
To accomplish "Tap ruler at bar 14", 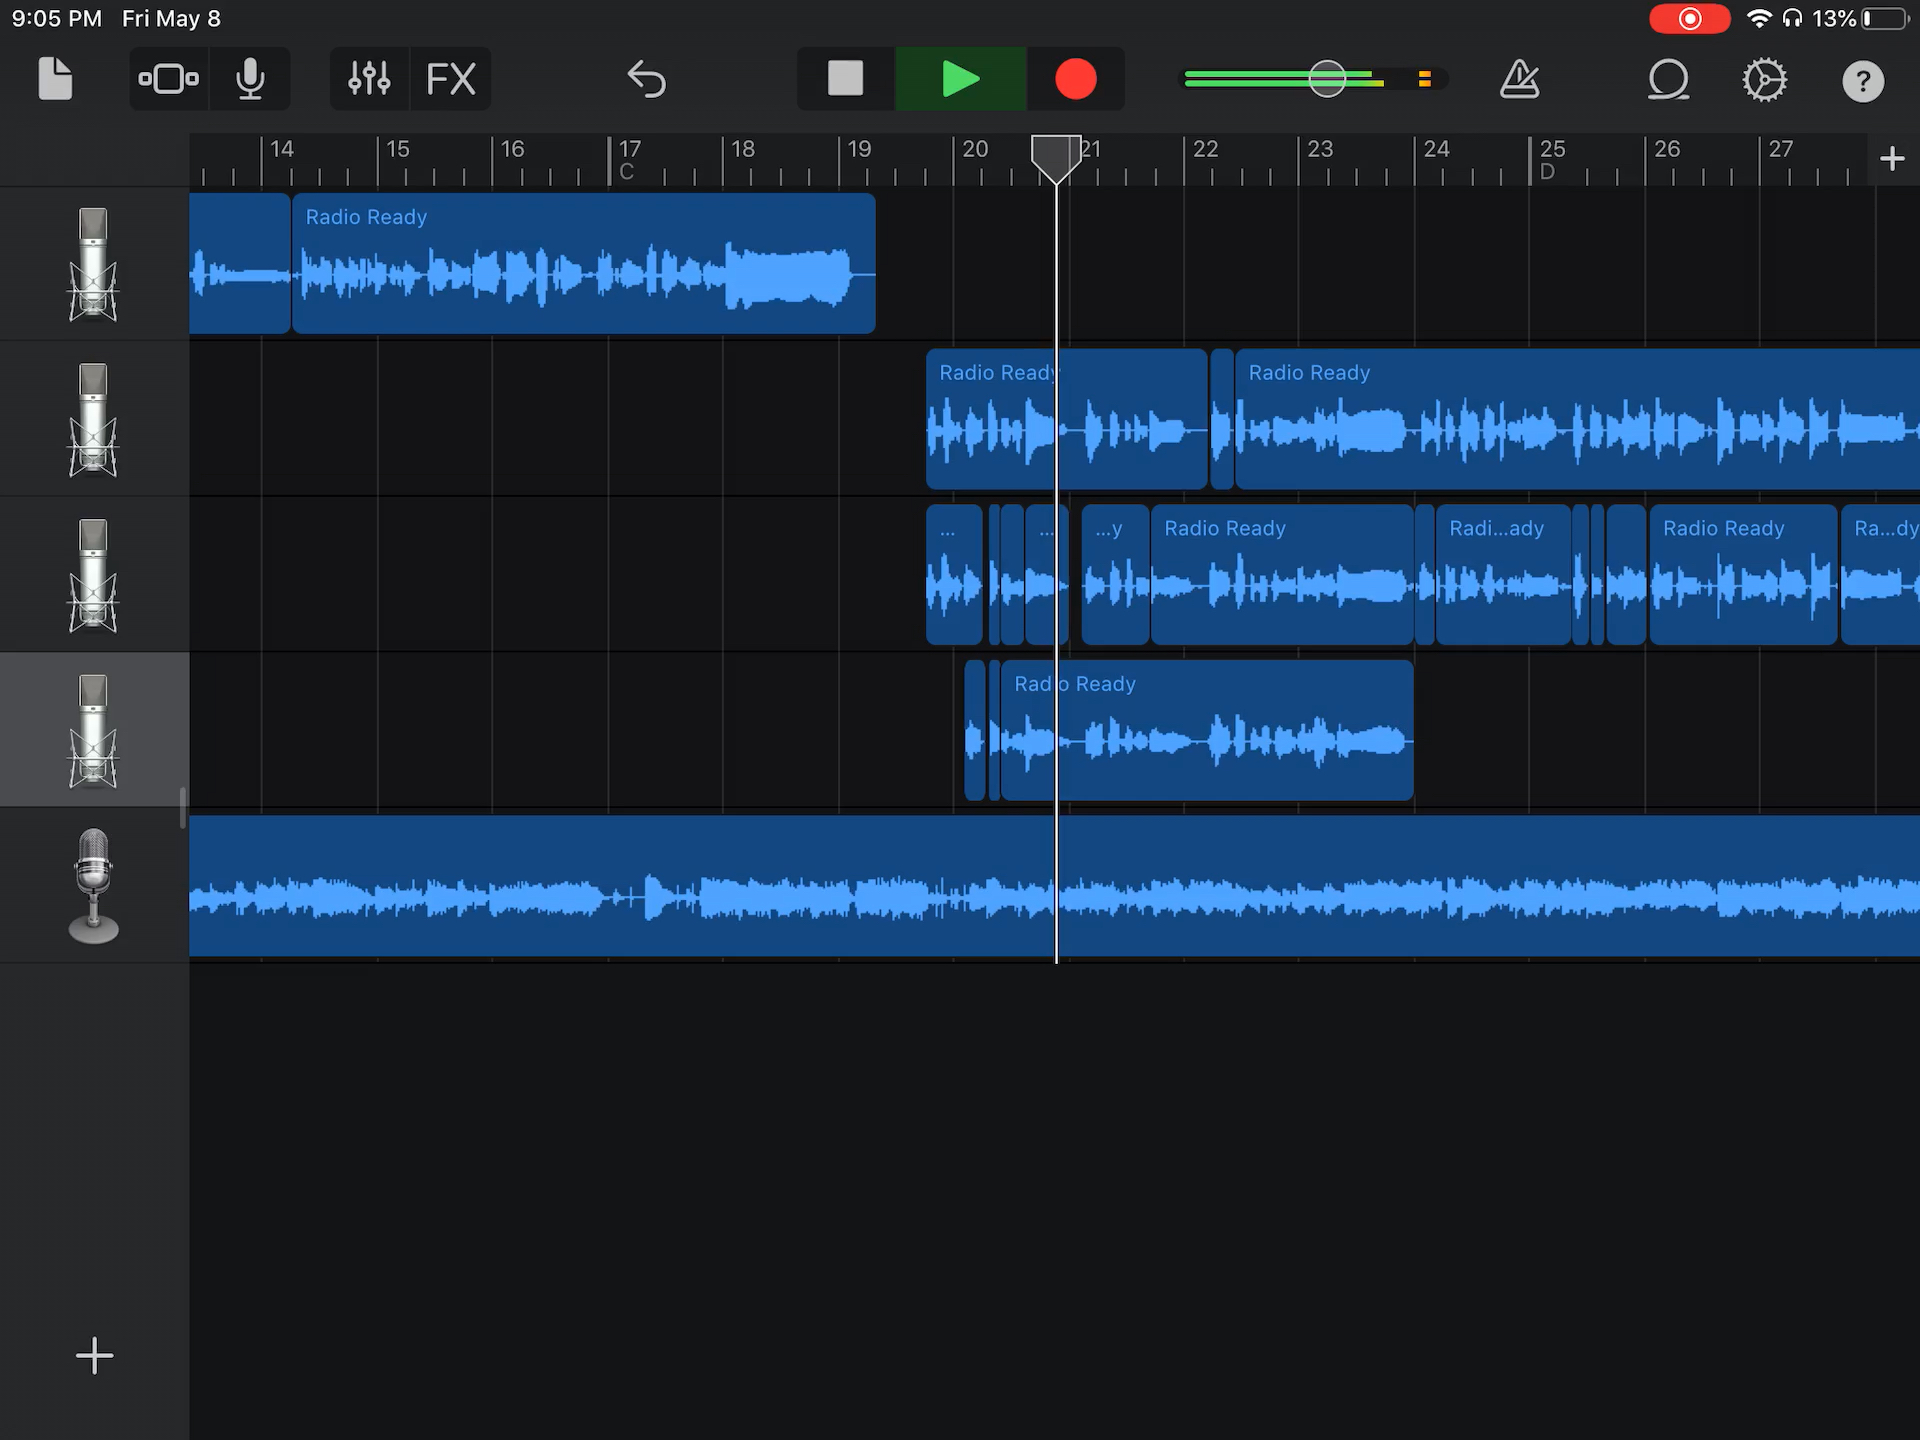I will click(x=281, y=150).
